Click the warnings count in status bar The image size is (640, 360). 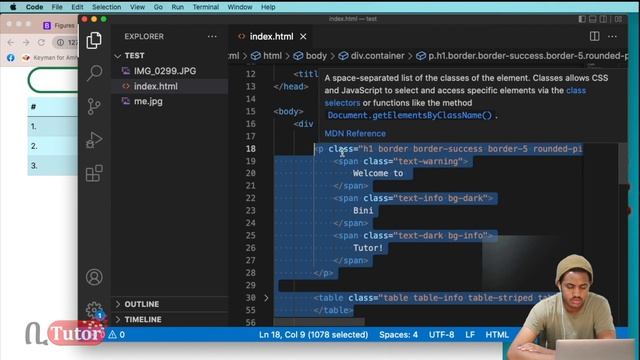pos(117,335)
